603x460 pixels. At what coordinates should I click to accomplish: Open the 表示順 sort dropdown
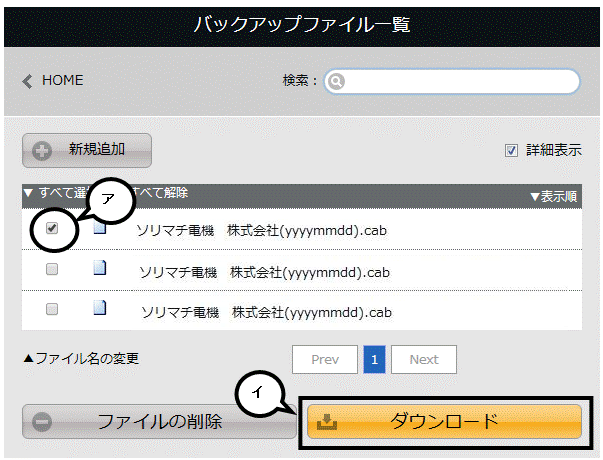tap(553, 197)
